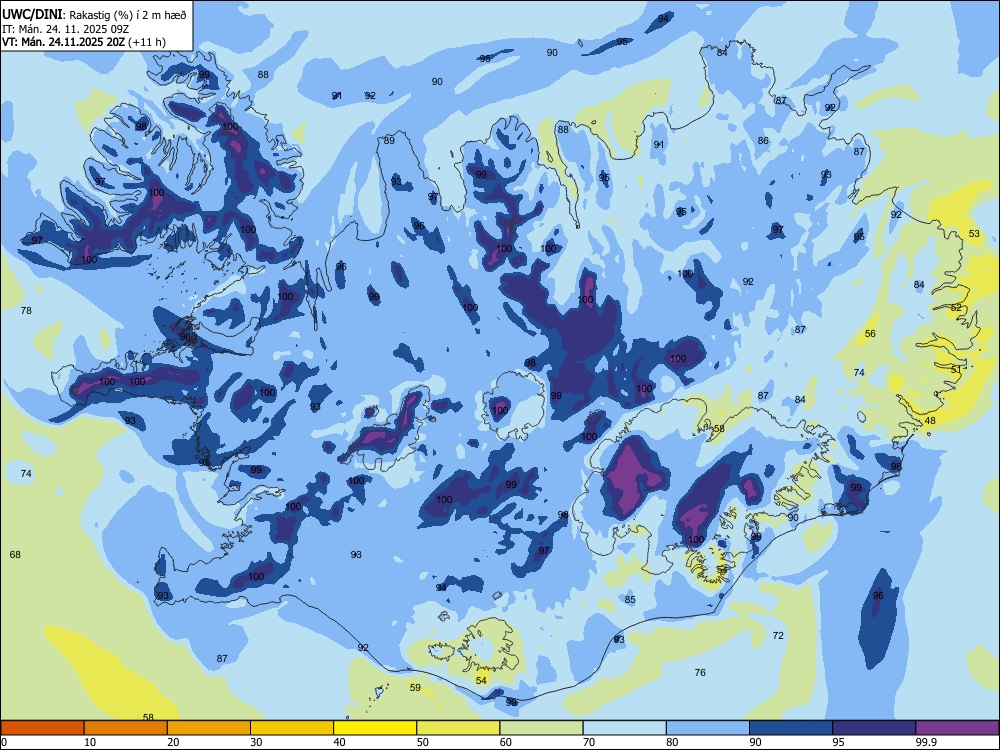Click the dark navy 95–99.9 legend swatch
1000x750 pixels.
point(874,728)
